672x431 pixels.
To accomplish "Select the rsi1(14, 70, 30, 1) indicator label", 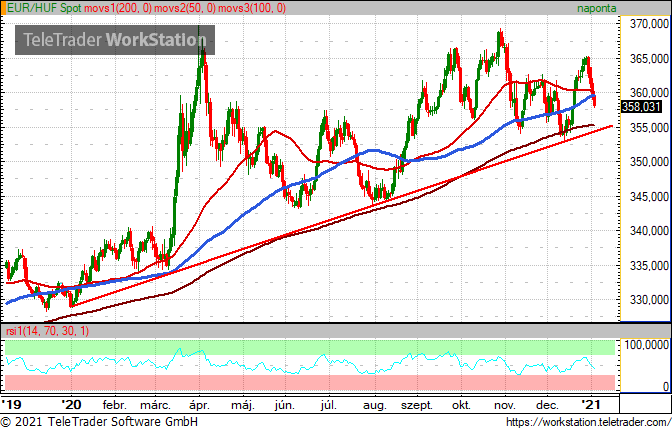I will click(x=47, y=331).
